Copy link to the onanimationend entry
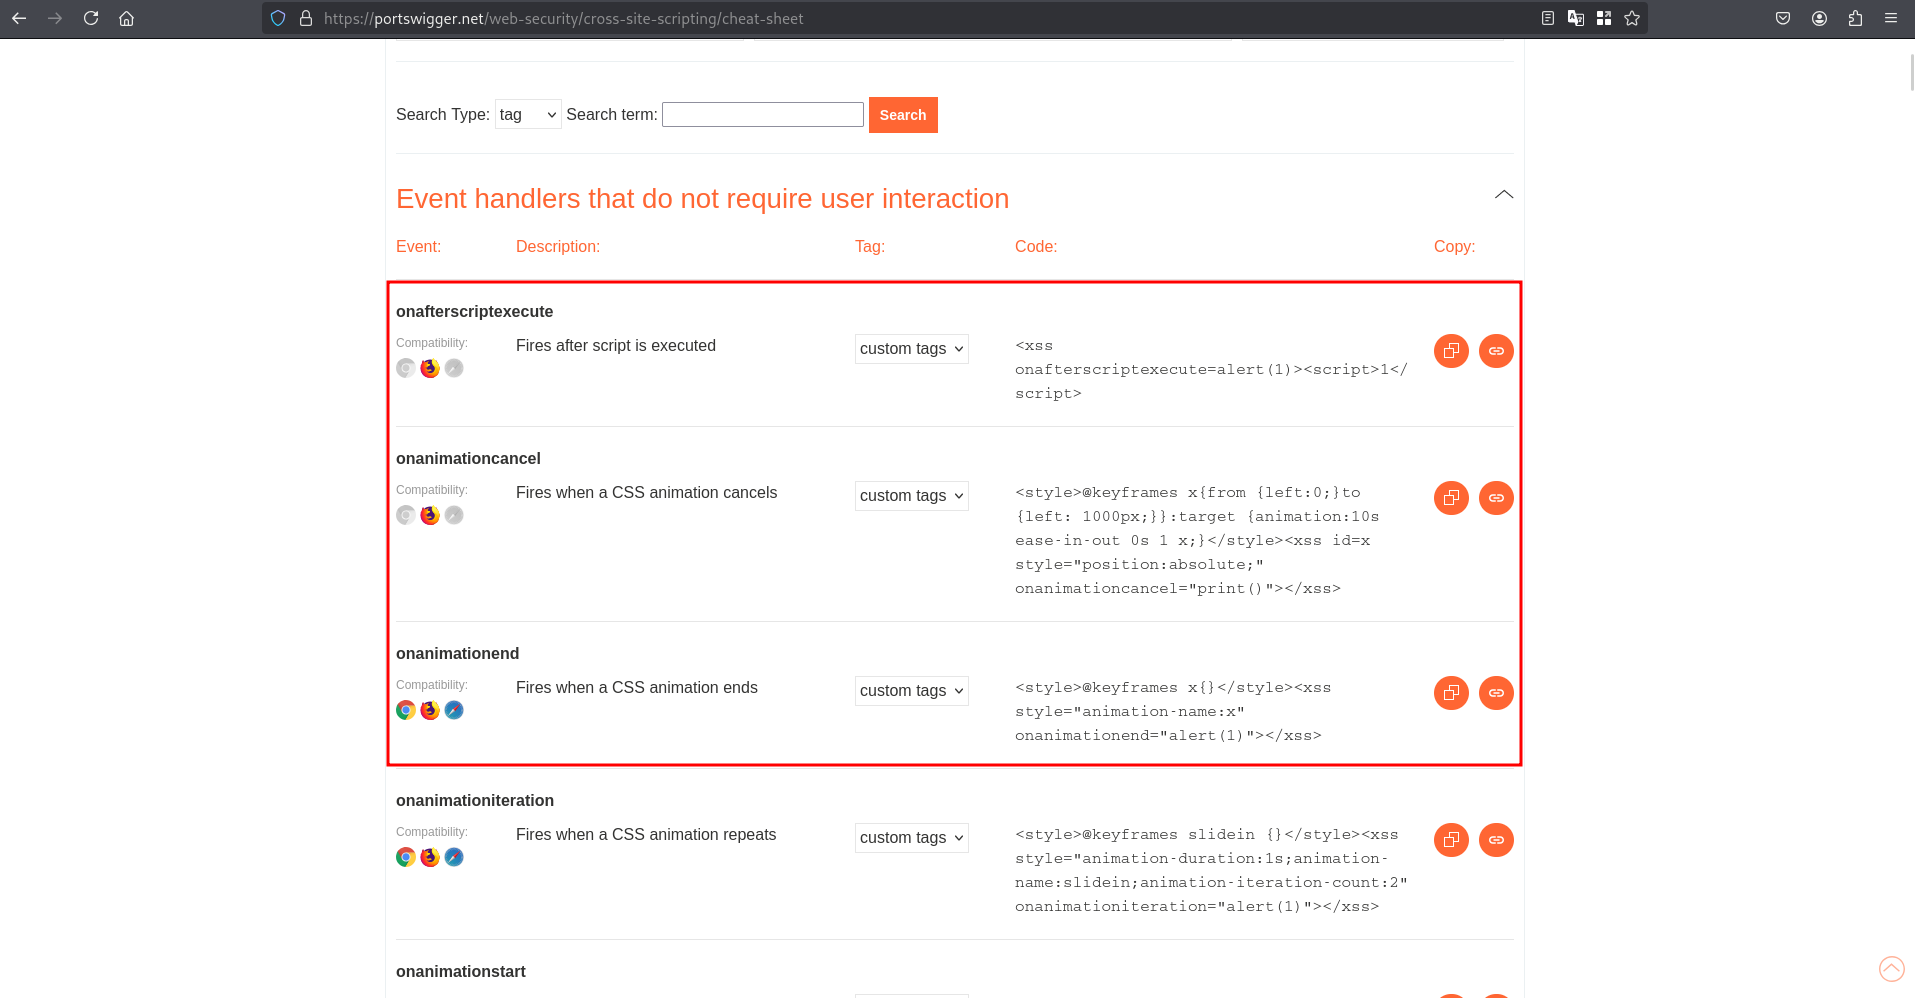Viewport: 1915px width, 998px height. [x=1496, y=693]
